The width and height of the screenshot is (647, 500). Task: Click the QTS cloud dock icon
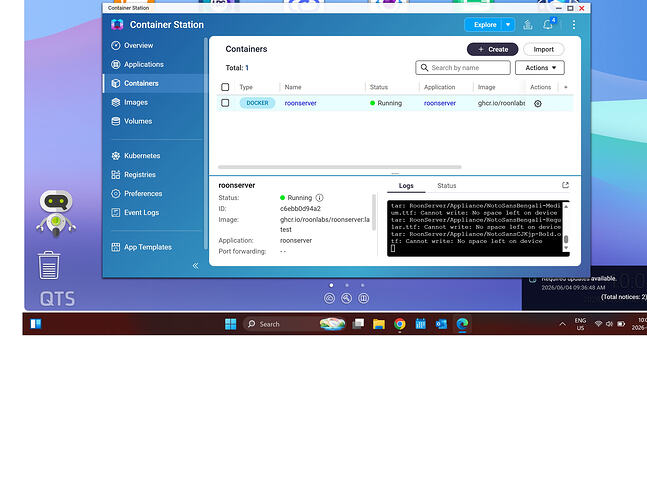[329, 298]
